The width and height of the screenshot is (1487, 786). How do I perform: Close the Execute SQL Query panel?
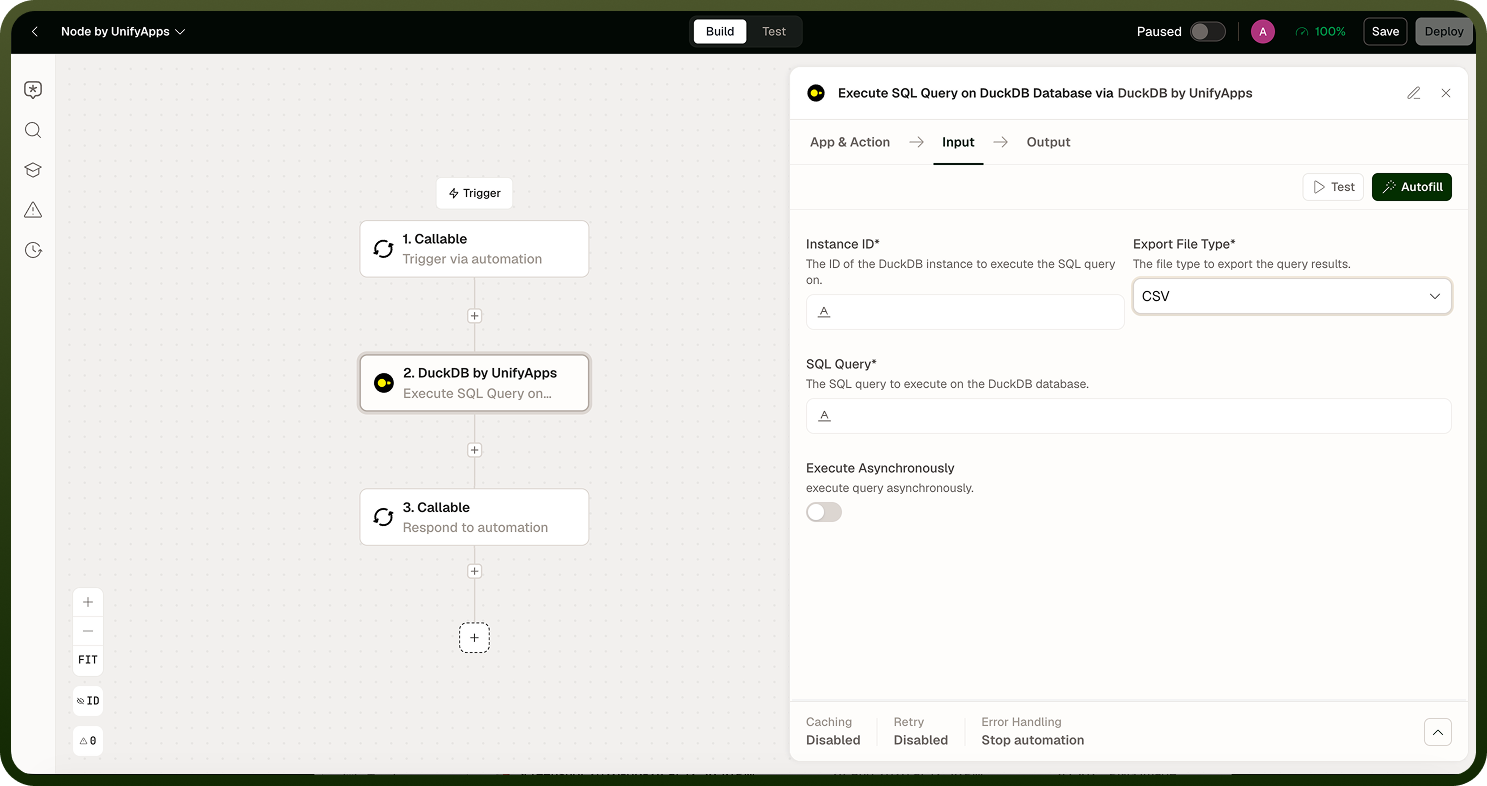pyautogui.click(x=1446, y=93)
